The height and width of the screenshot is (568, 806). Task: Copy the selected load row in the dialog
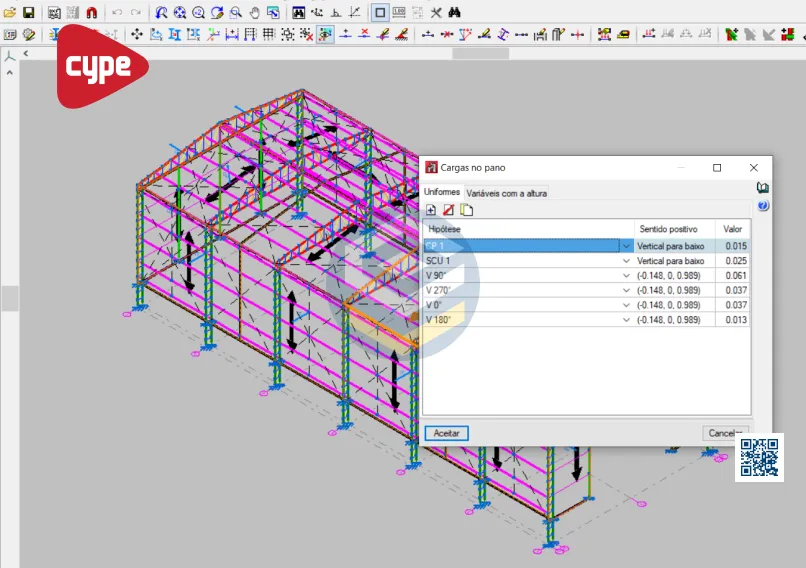[x=466, y=210]
